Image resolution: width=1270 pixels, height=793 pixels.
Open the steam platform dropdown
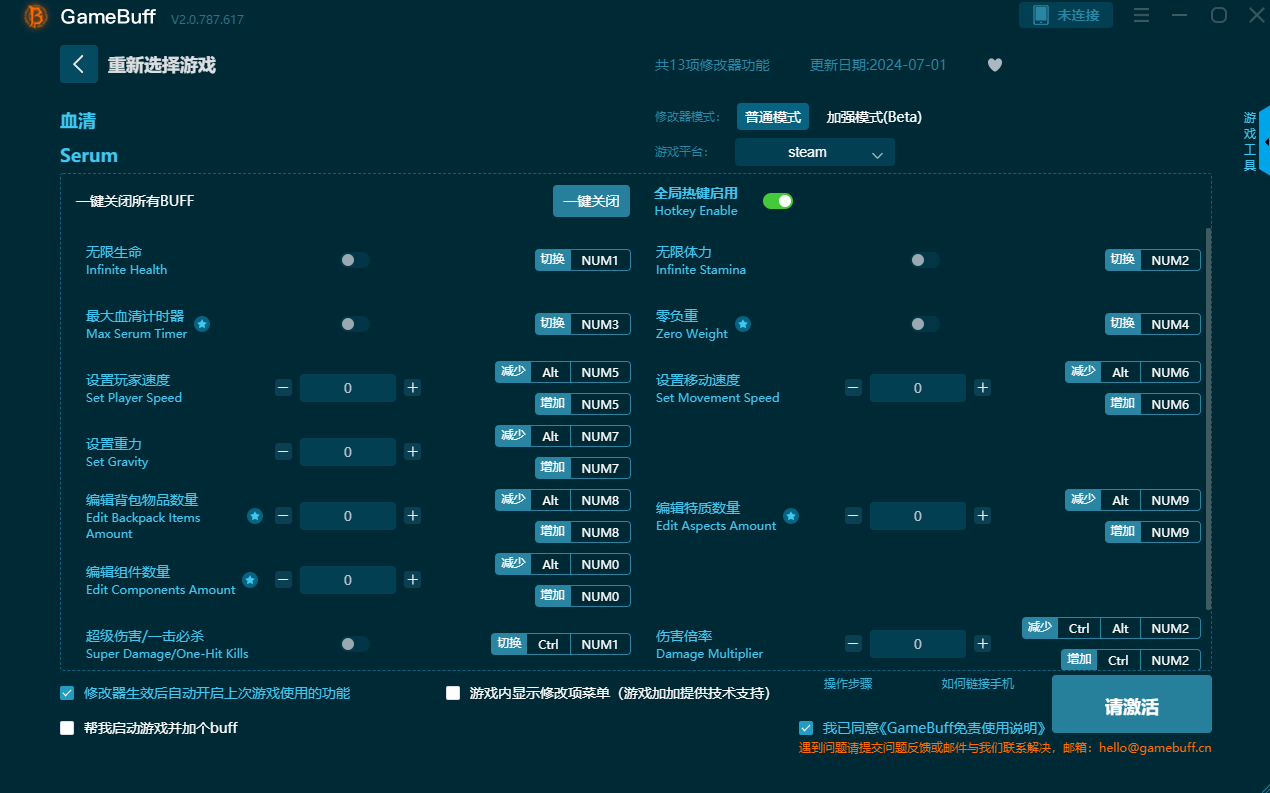point(815,152)
